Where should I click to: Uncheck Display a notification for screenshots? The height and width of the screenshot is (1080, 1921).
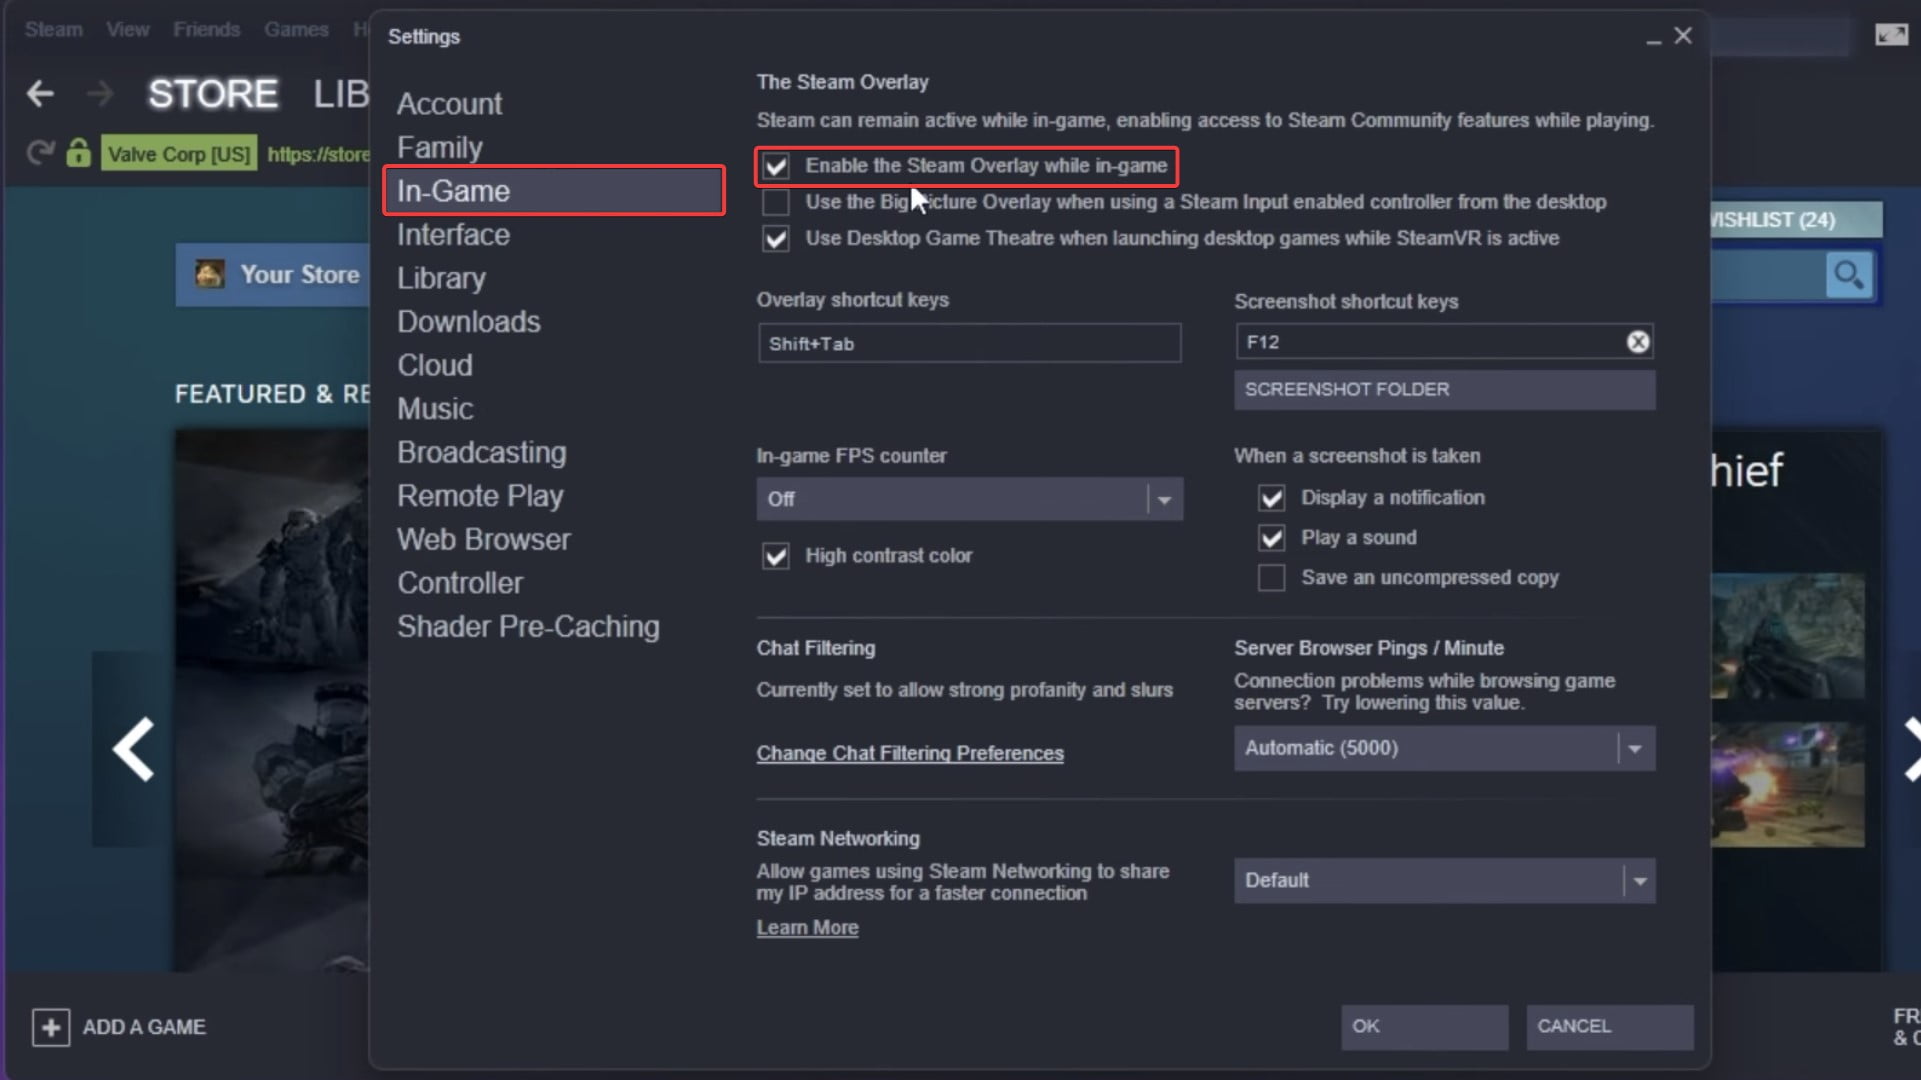click(x=1271, y=498)
